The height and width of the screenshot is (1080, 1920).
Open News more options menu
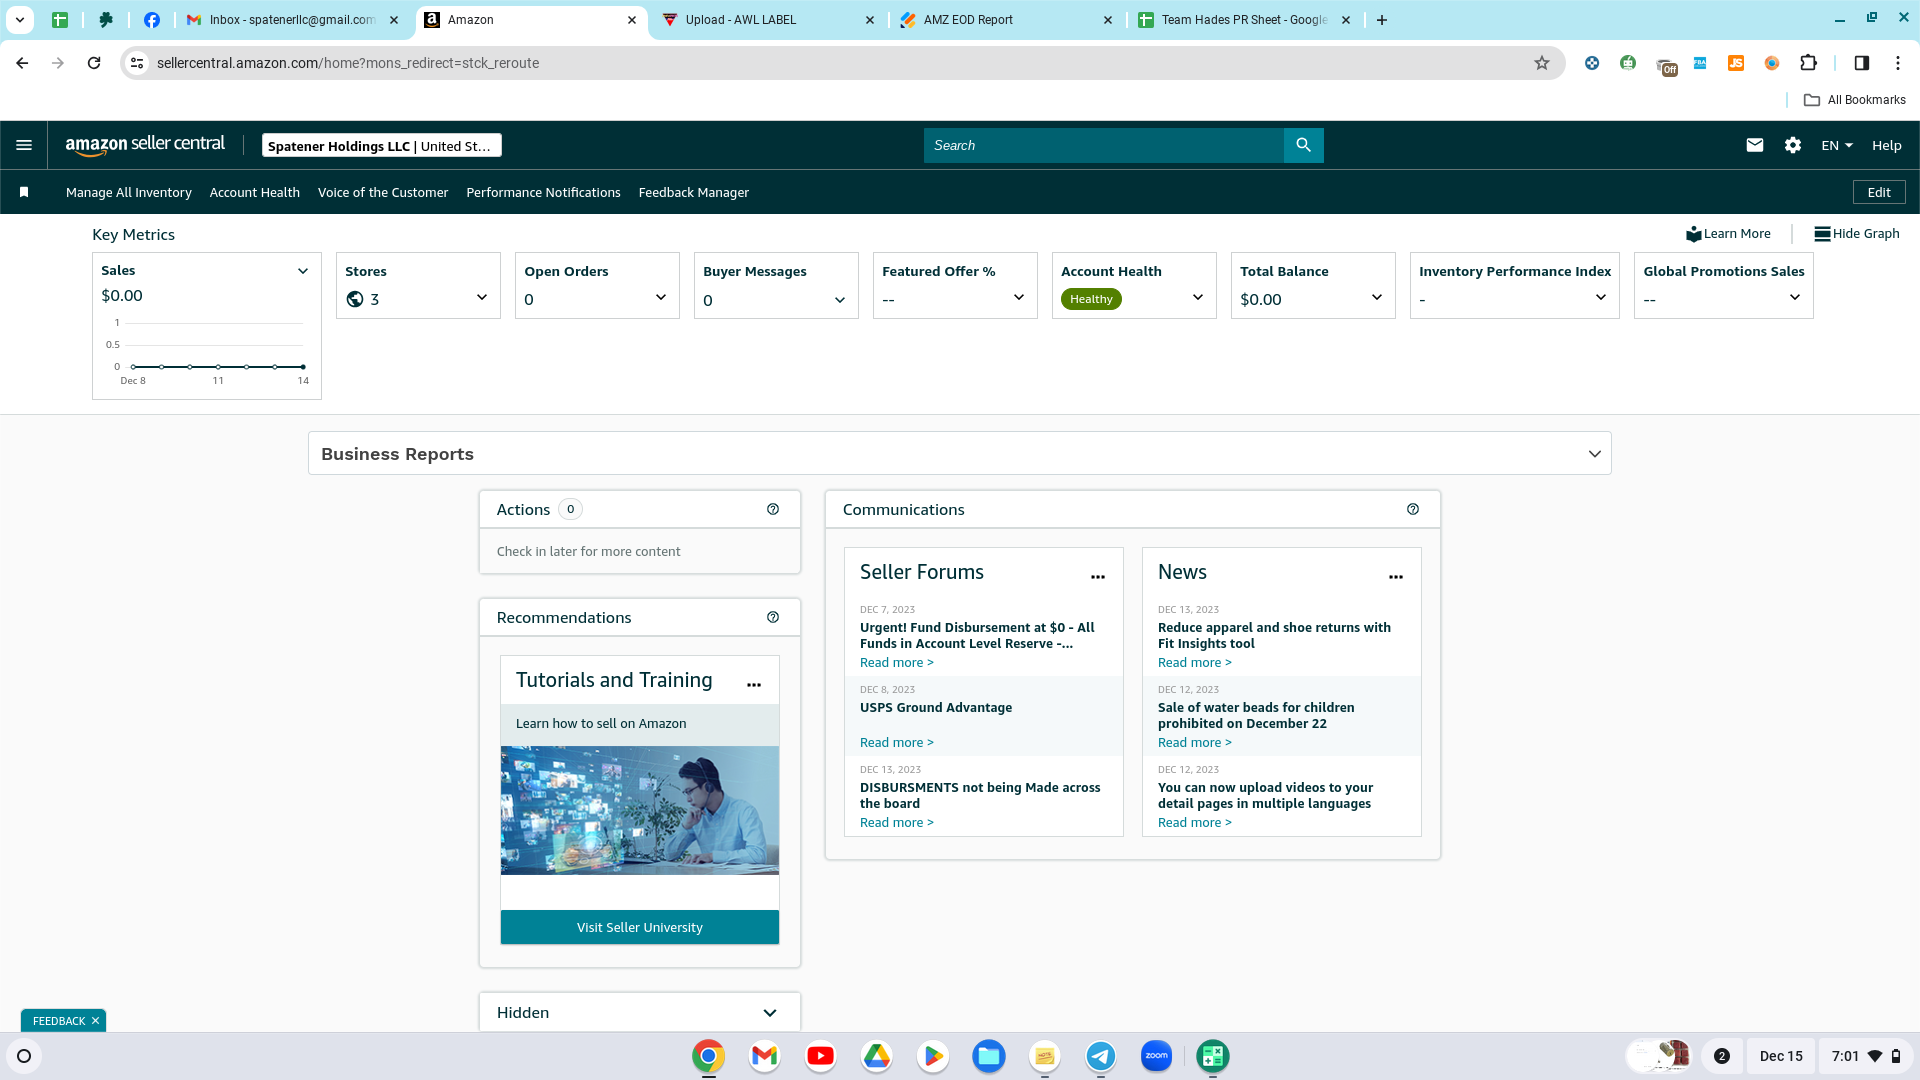[1396, 576]
